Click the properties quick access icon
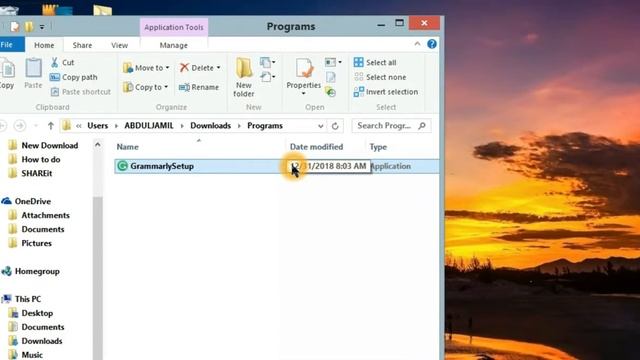Screen dimensions: 640x360 click(15, 27)
